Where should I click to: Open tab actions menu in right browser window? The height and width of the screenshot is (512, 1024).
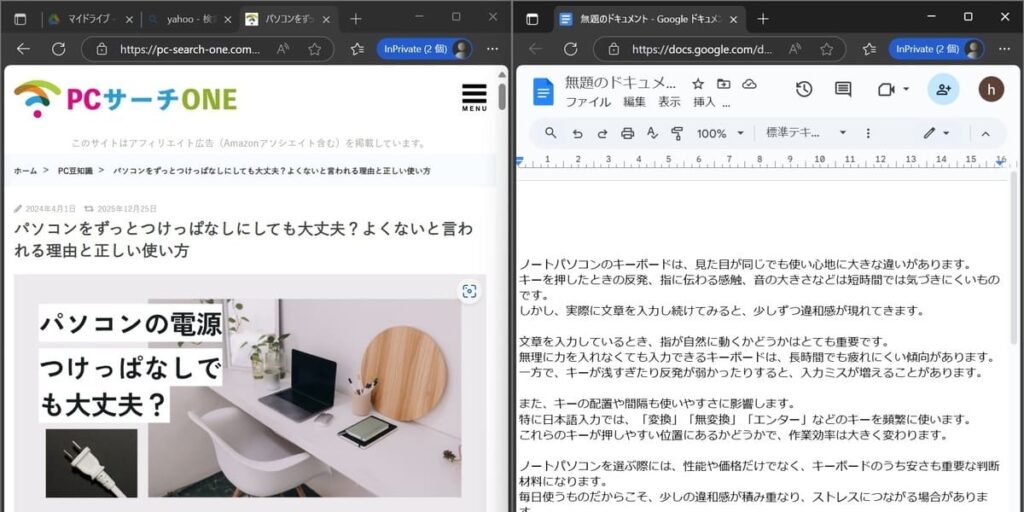532,19
